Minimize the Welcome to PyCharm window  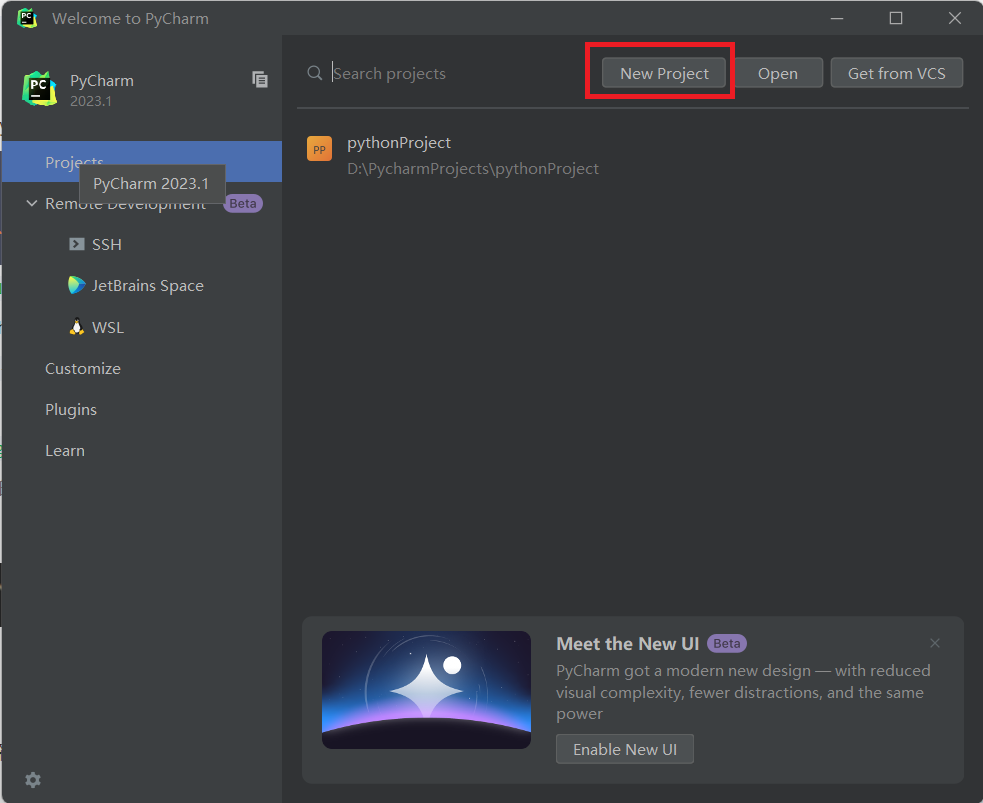(x=837, y=18)
